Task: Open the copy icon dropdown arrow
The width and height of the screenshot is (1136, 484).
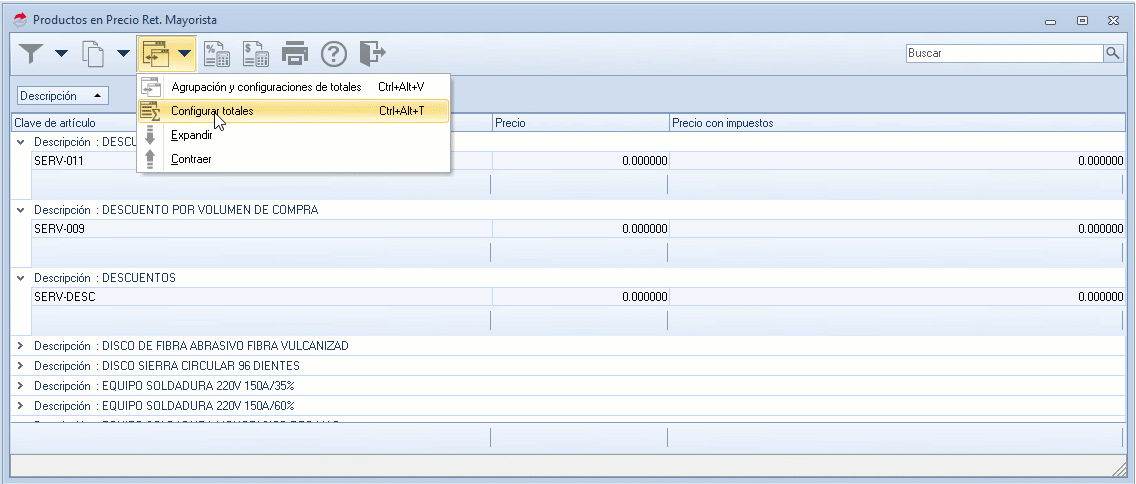Action: click(x=123, y=53)
